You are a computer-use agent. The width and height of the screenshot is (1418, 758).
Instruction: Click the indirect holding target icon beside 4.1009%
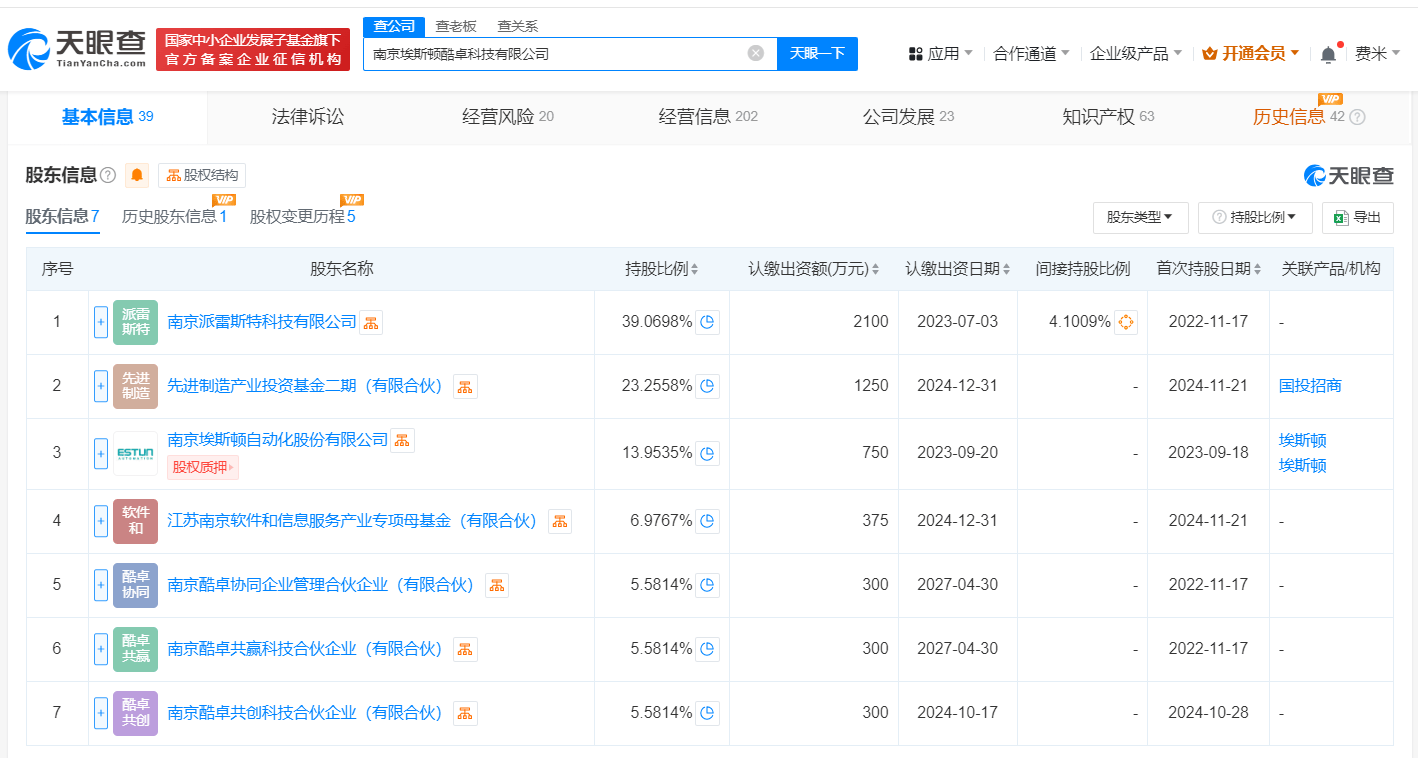tap(1126, 322)
